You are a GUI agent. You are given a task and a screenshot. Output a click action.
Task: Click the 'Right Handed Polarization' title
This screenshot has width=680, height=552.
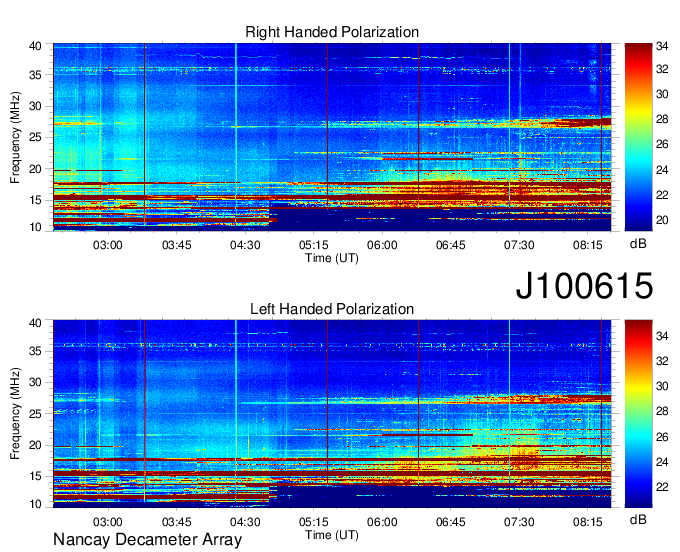tap(332, 32)
